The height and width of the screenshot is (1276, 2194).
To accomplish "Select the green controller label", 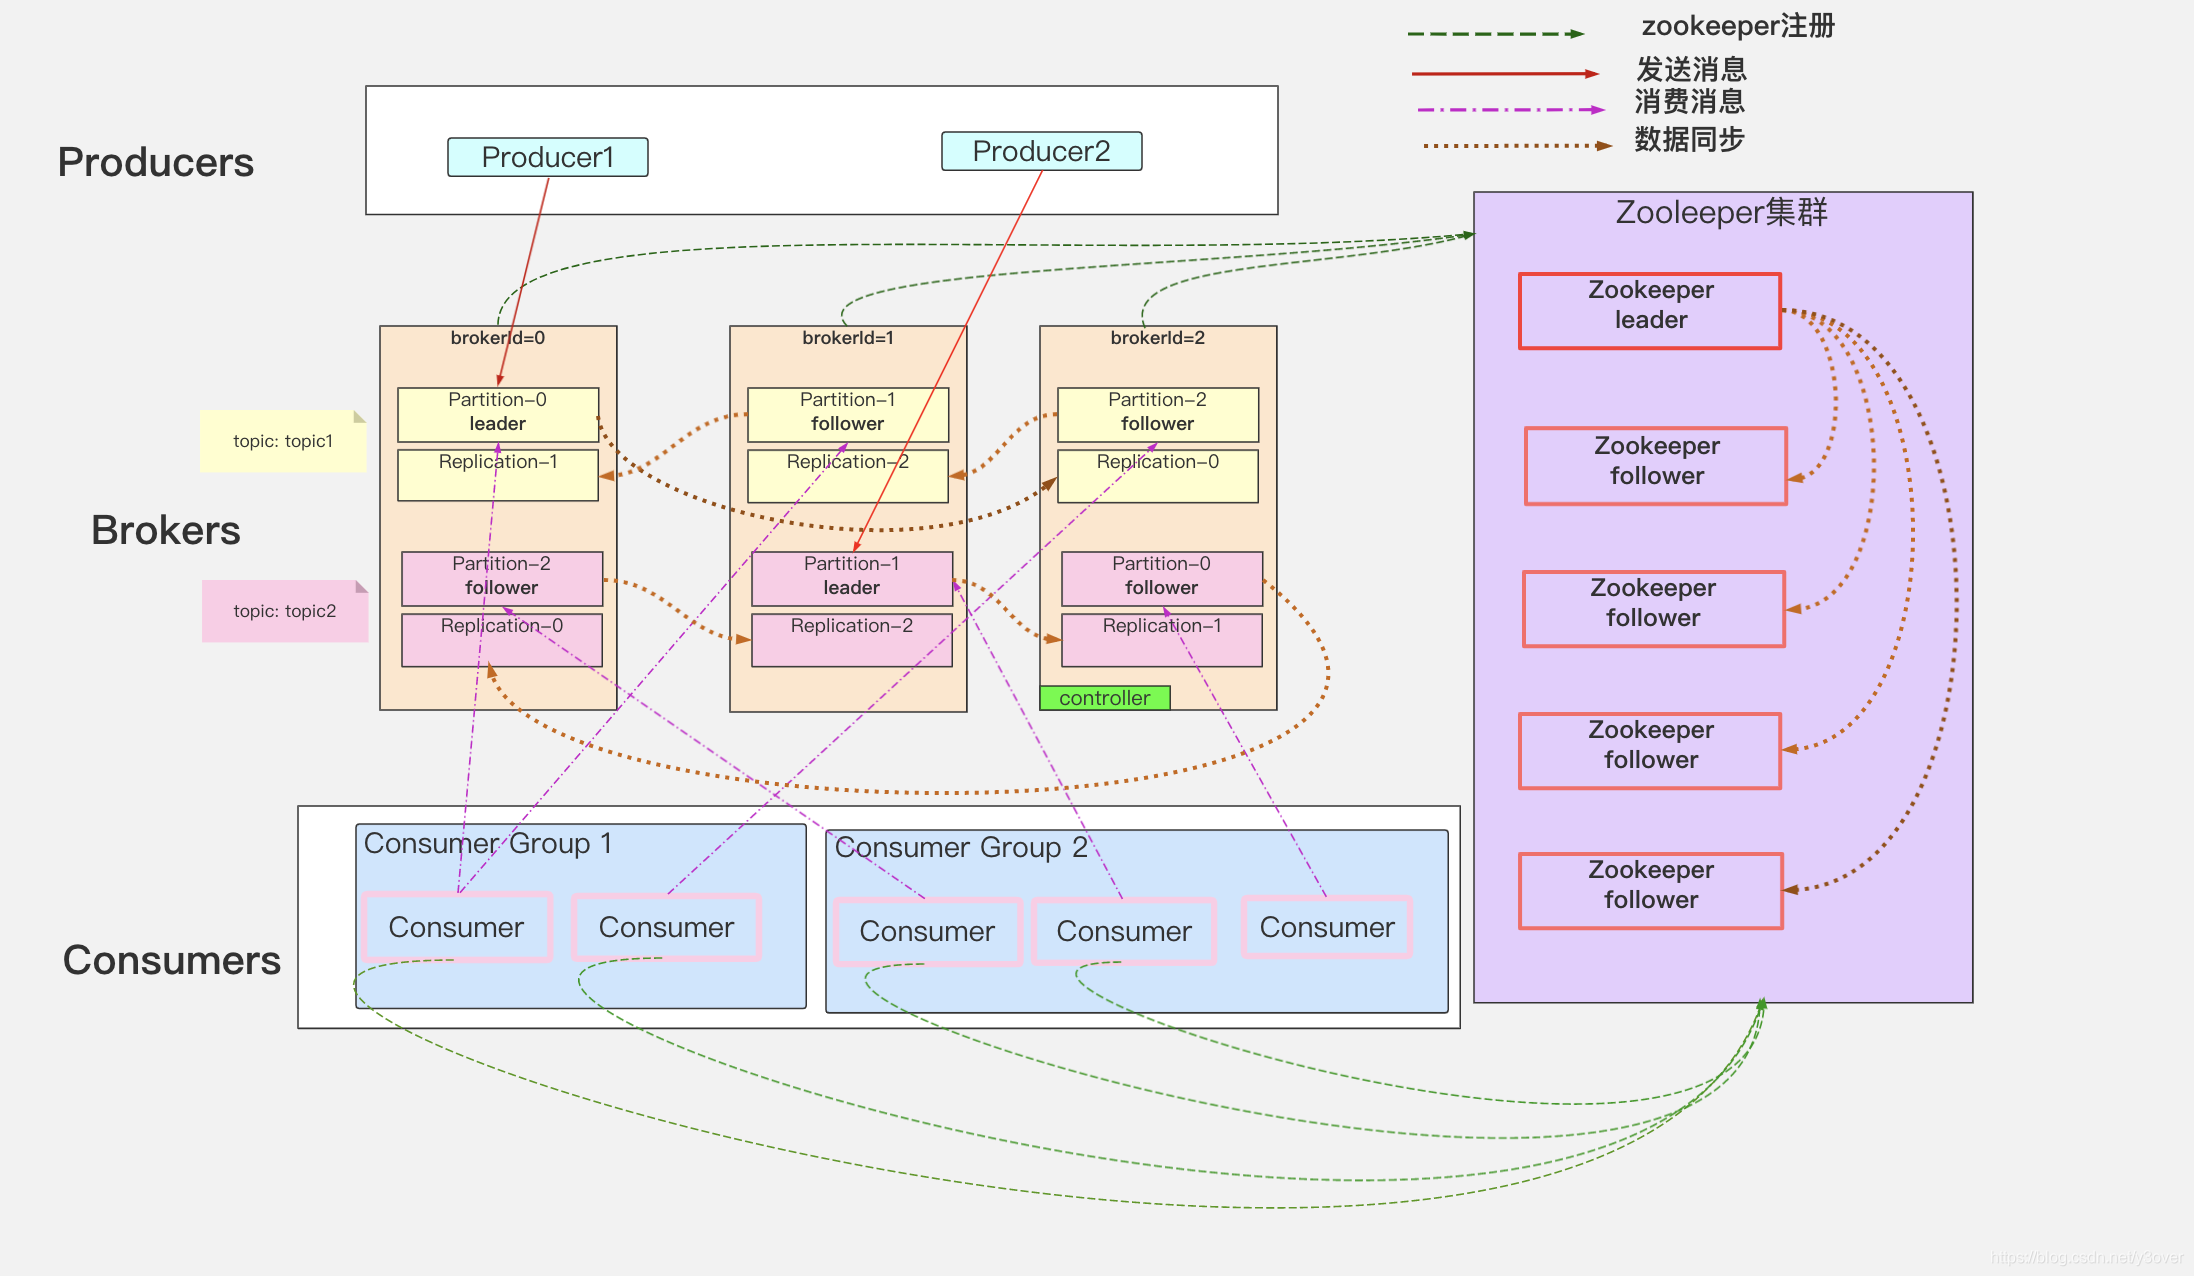I will point(1104,698).
